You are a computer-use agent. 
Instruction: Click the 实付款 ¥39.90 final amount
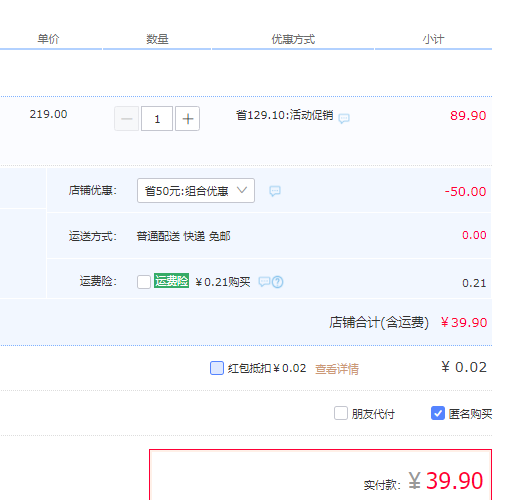(423, 481)
